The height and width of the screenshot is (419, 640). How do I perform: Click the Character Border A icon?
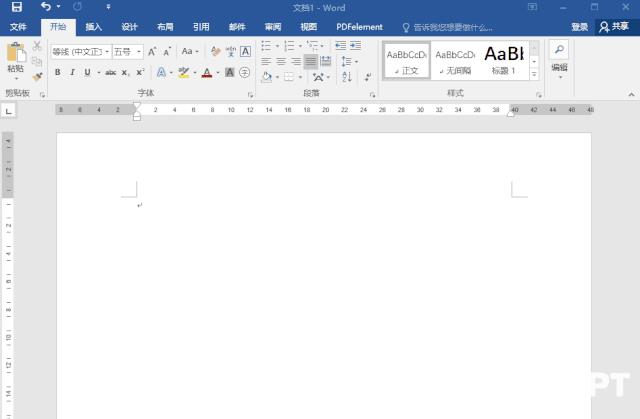click(245, 51)
